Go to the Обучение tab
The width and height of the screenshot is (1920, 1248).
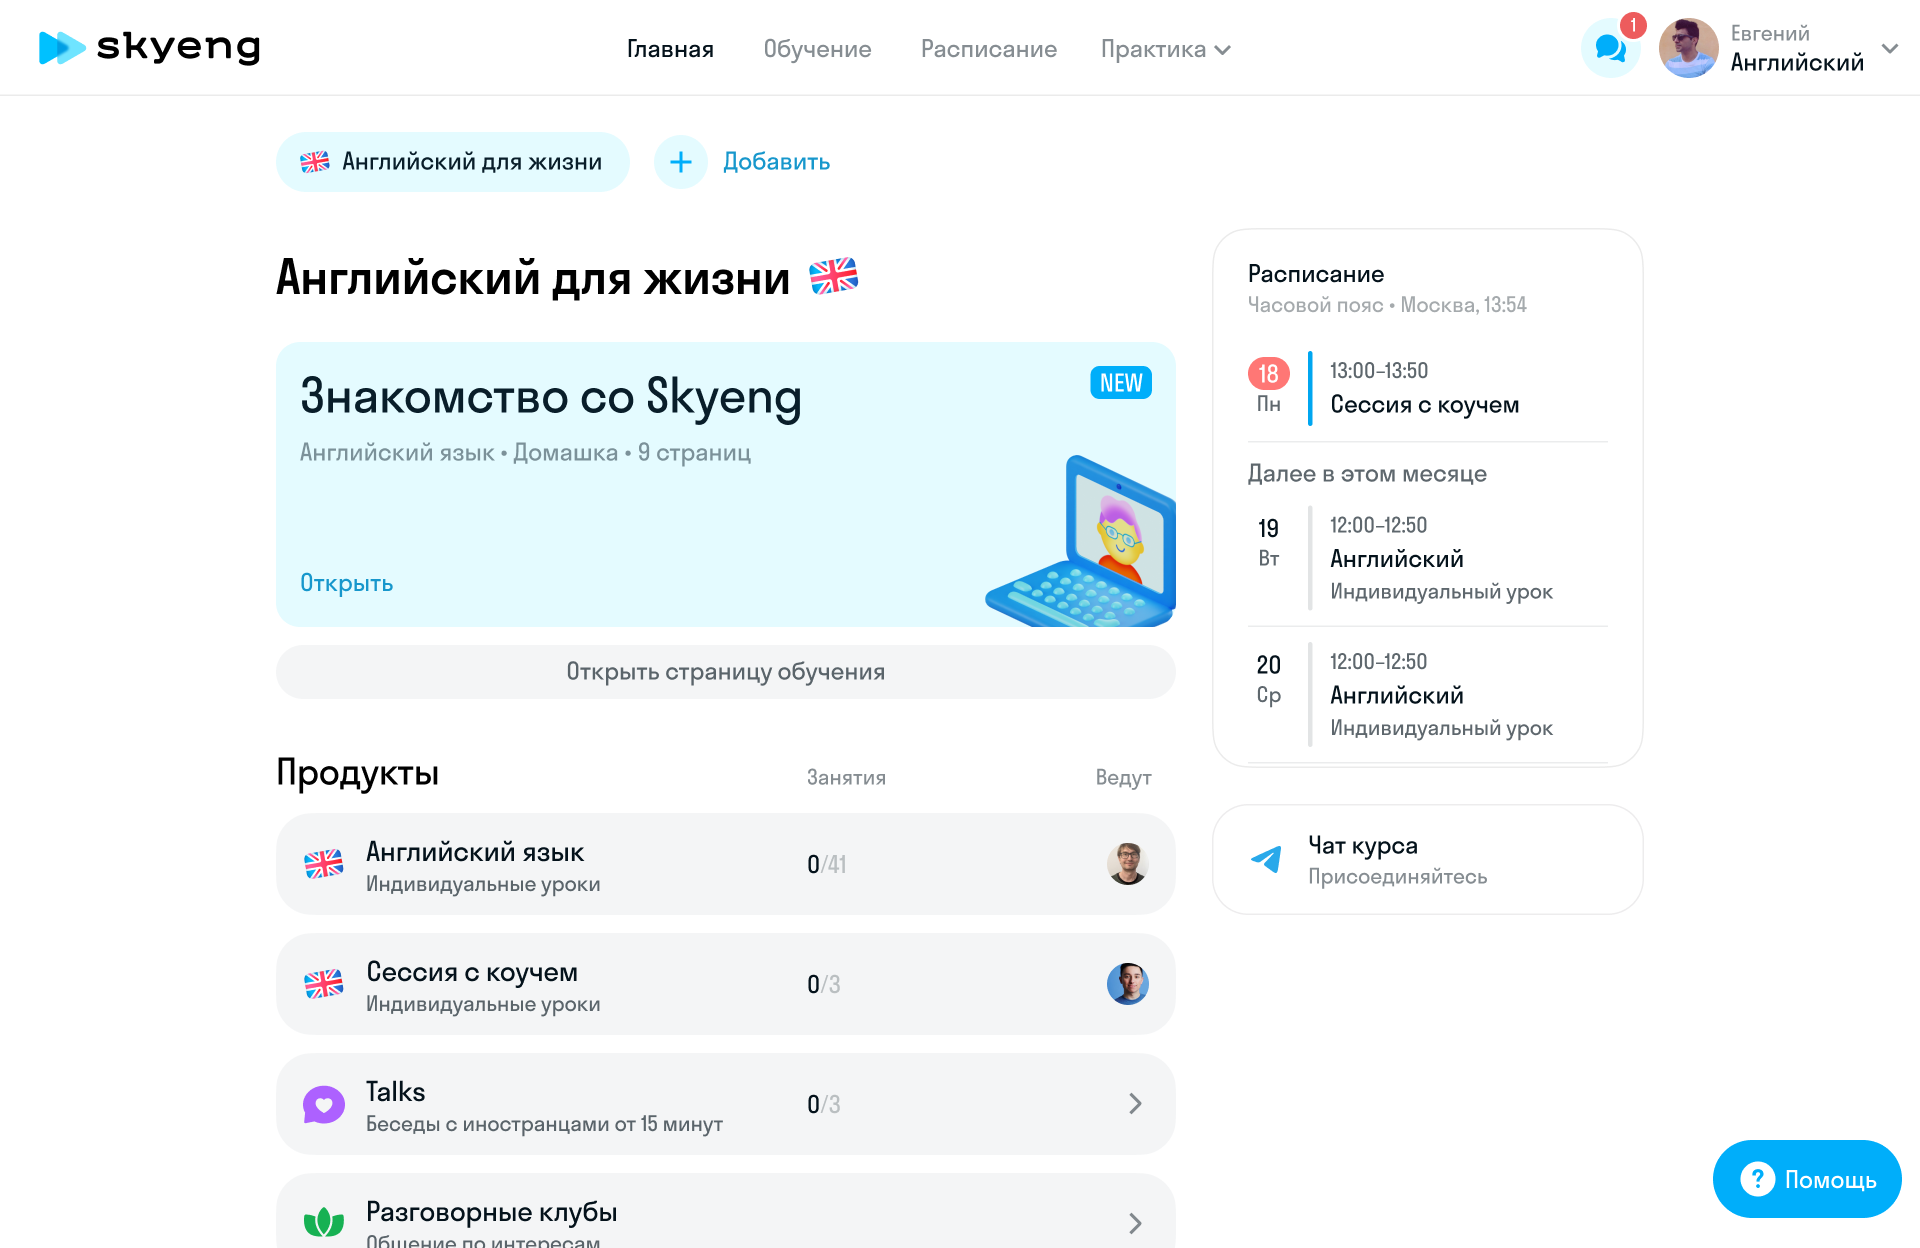click(x=817, y=49)
